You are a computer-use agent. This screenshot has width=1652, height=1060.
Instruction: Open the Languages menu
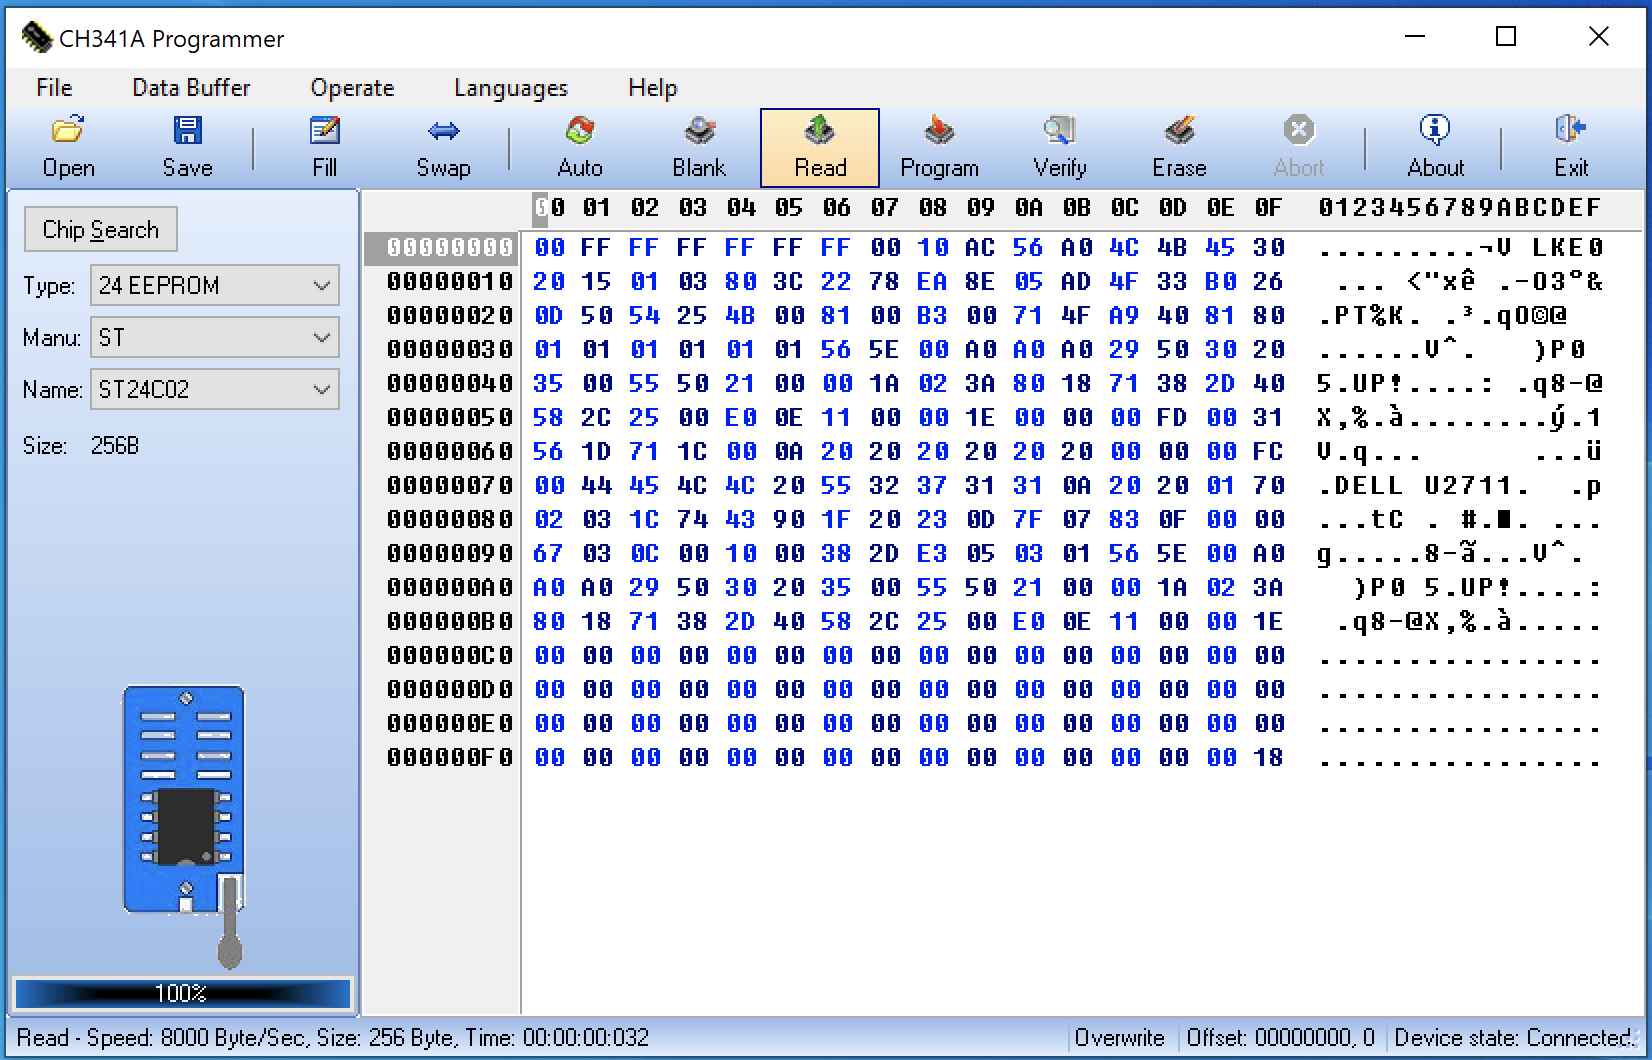510,88
